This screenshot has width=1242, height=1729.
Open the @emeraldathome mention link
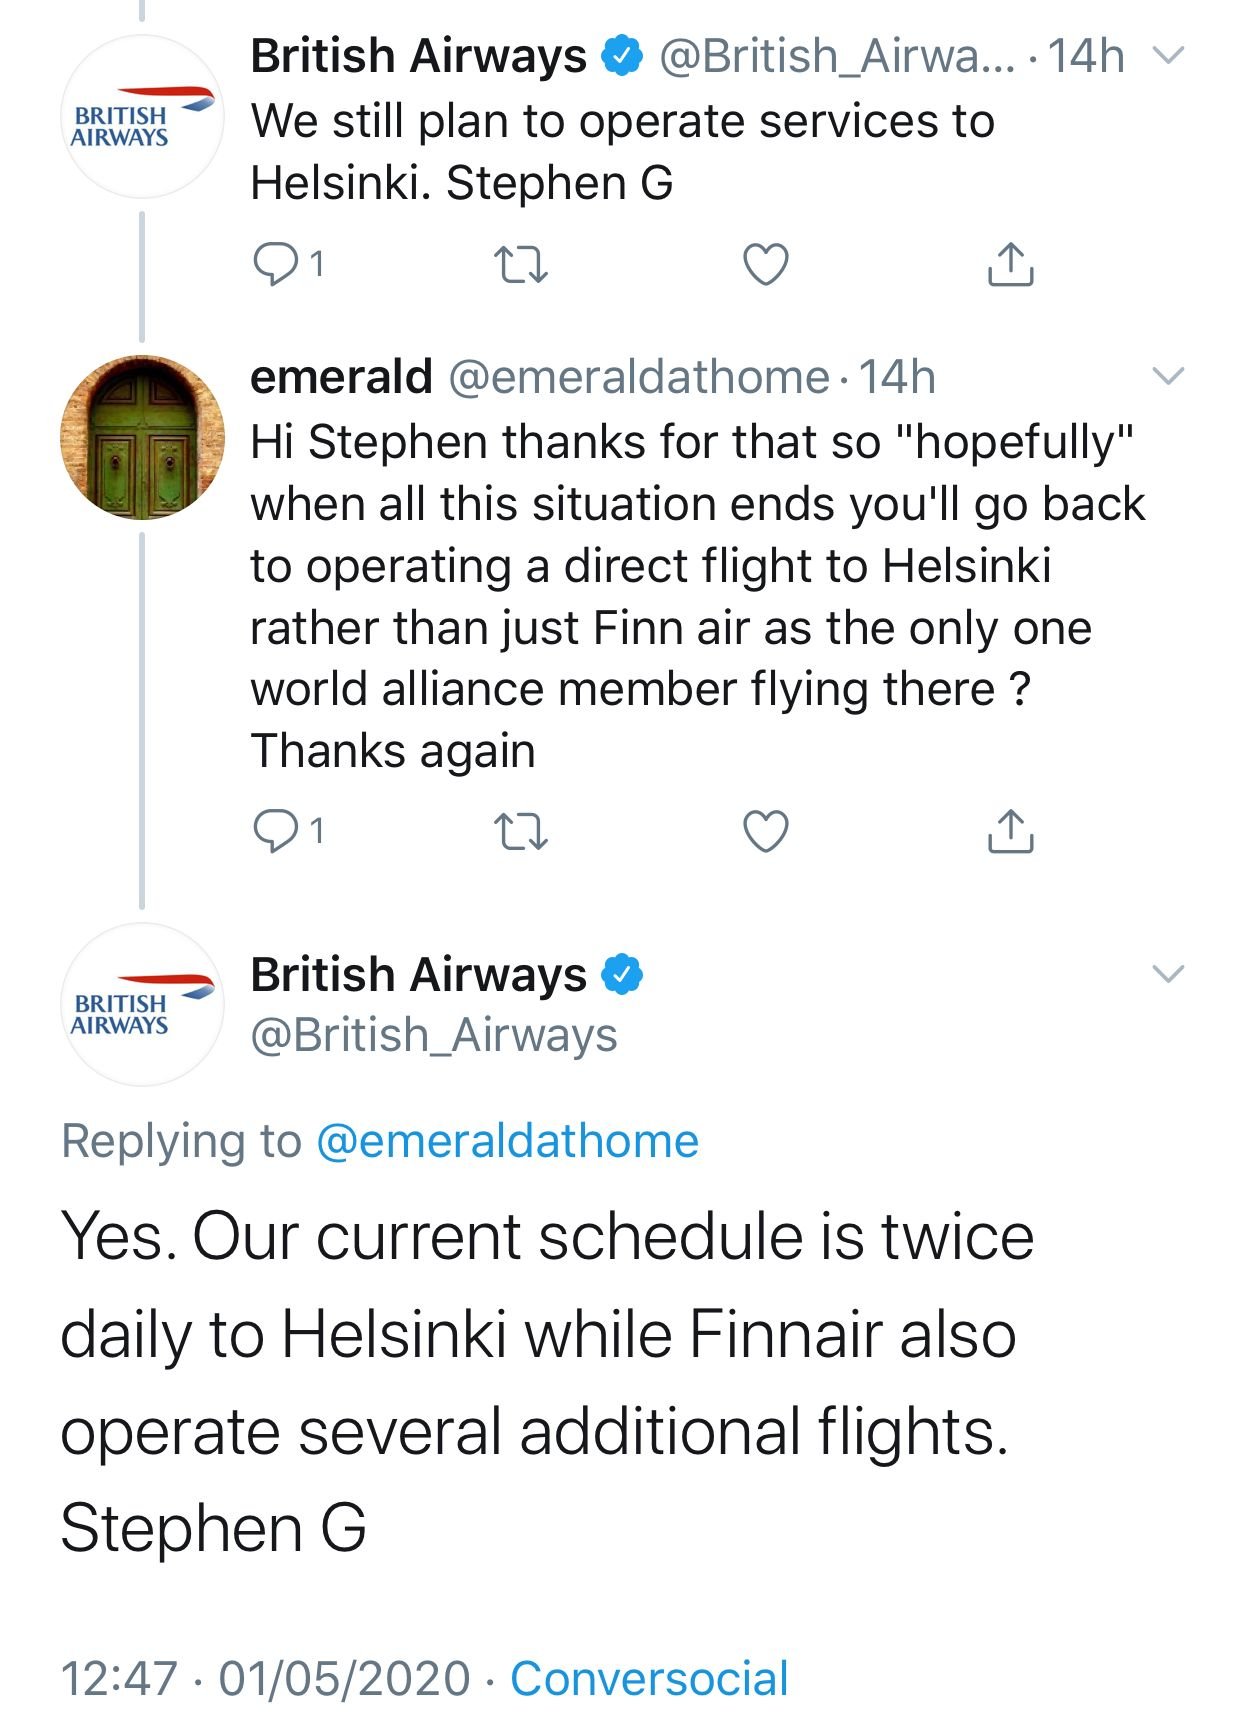point(507,1141)
